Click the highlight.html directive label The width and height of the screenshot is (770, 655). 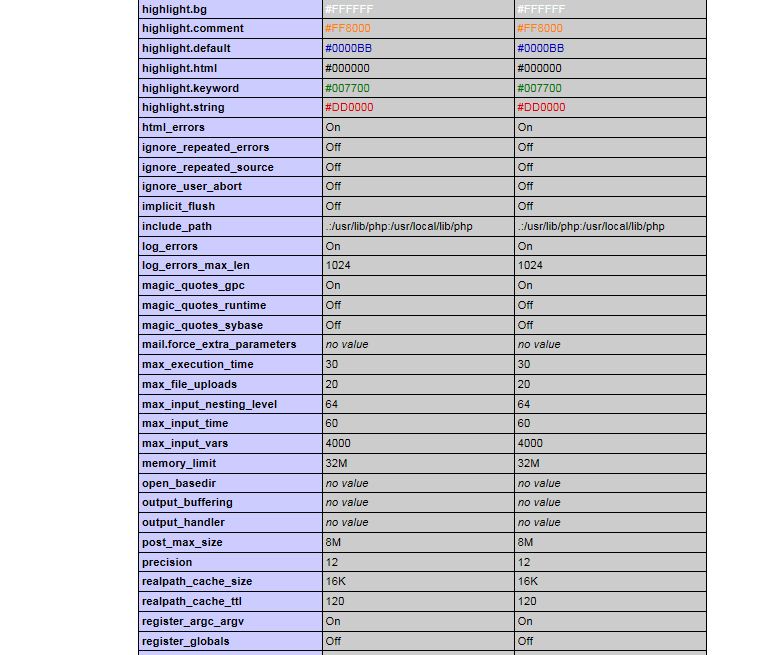pos(179,68)
